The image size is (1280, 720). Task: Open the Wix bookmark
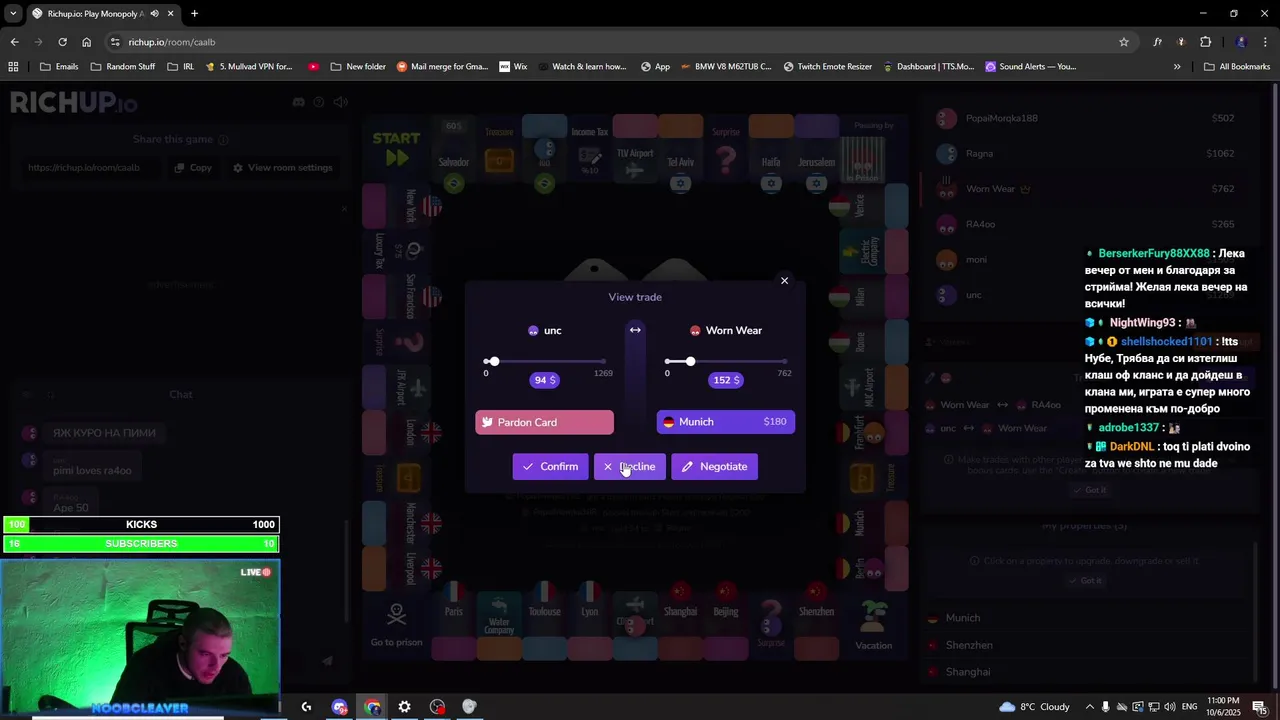[513, 67]
